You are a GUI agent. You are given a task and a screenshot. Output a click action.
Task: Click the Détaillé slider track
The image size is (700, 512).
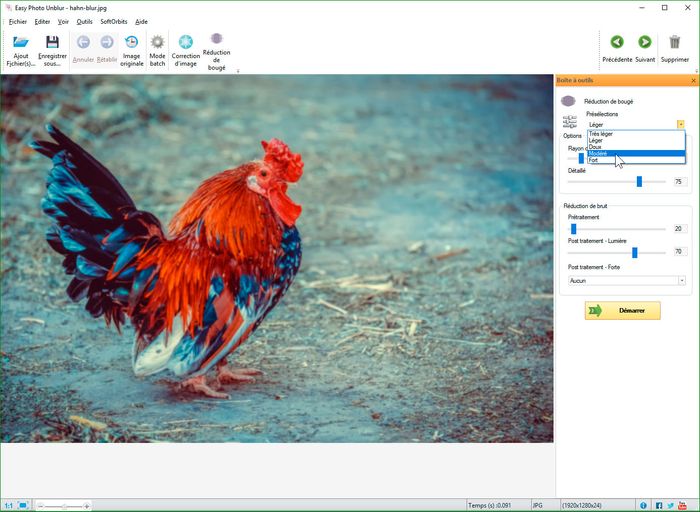[x=600, y=182]
